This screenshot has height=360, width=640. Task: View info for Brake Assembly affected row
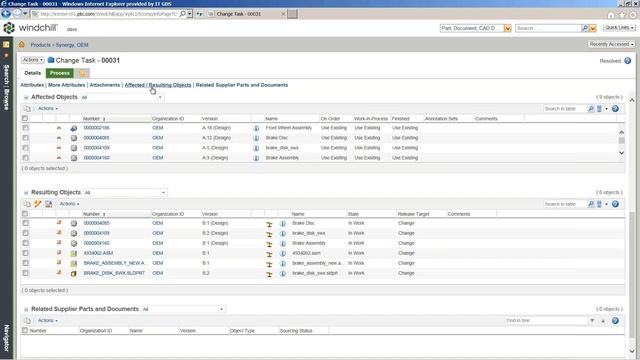(256, 158)
